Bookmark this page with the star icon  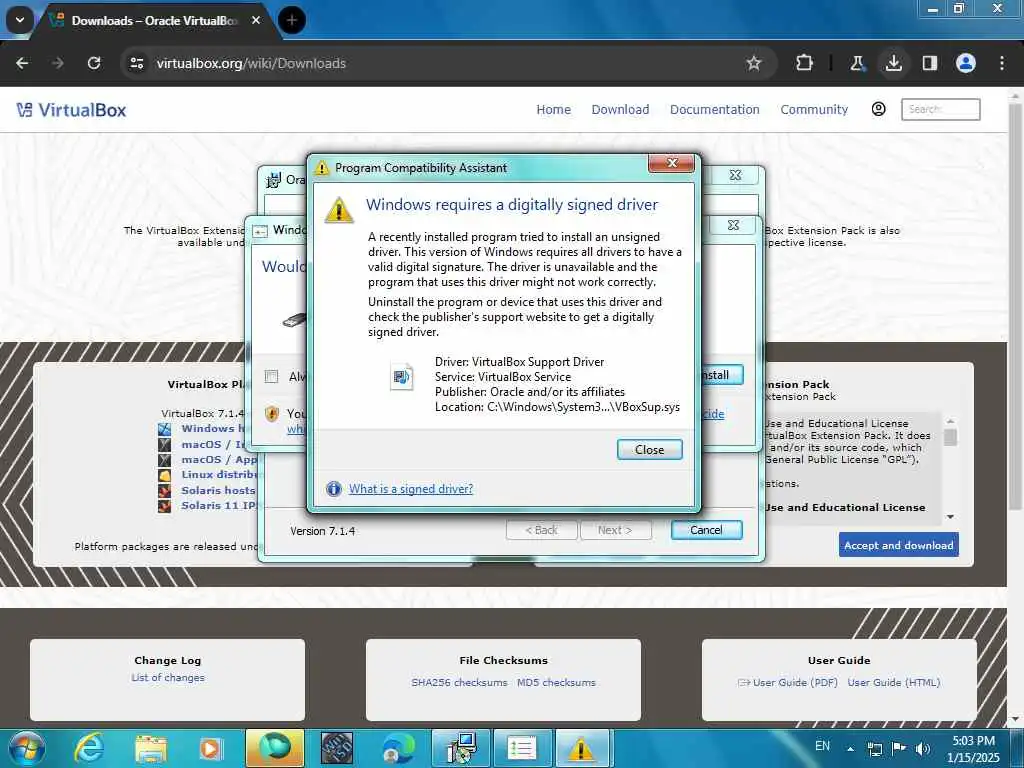click(x=754, y=63)
